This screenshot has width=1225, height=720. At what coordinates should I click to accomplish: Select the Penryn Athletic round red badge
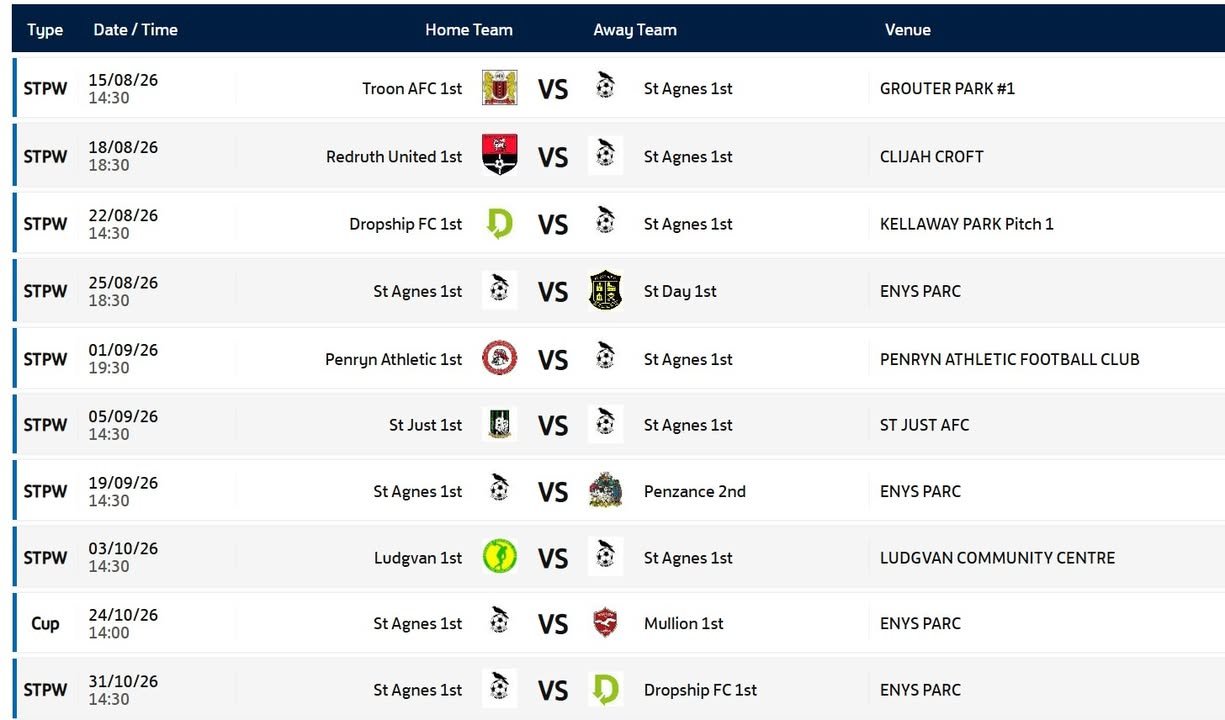coord(499,358)
